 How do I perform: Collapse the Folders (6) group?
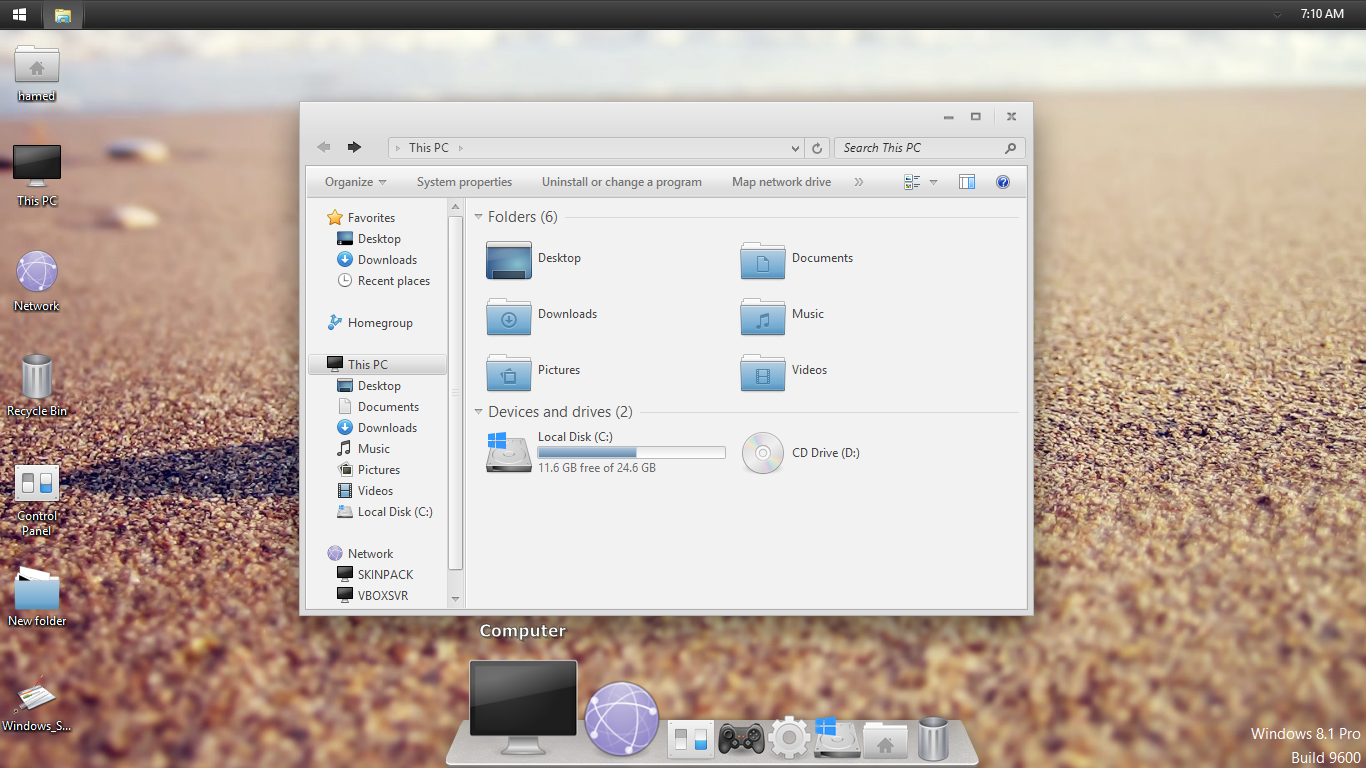pos(478,217)
